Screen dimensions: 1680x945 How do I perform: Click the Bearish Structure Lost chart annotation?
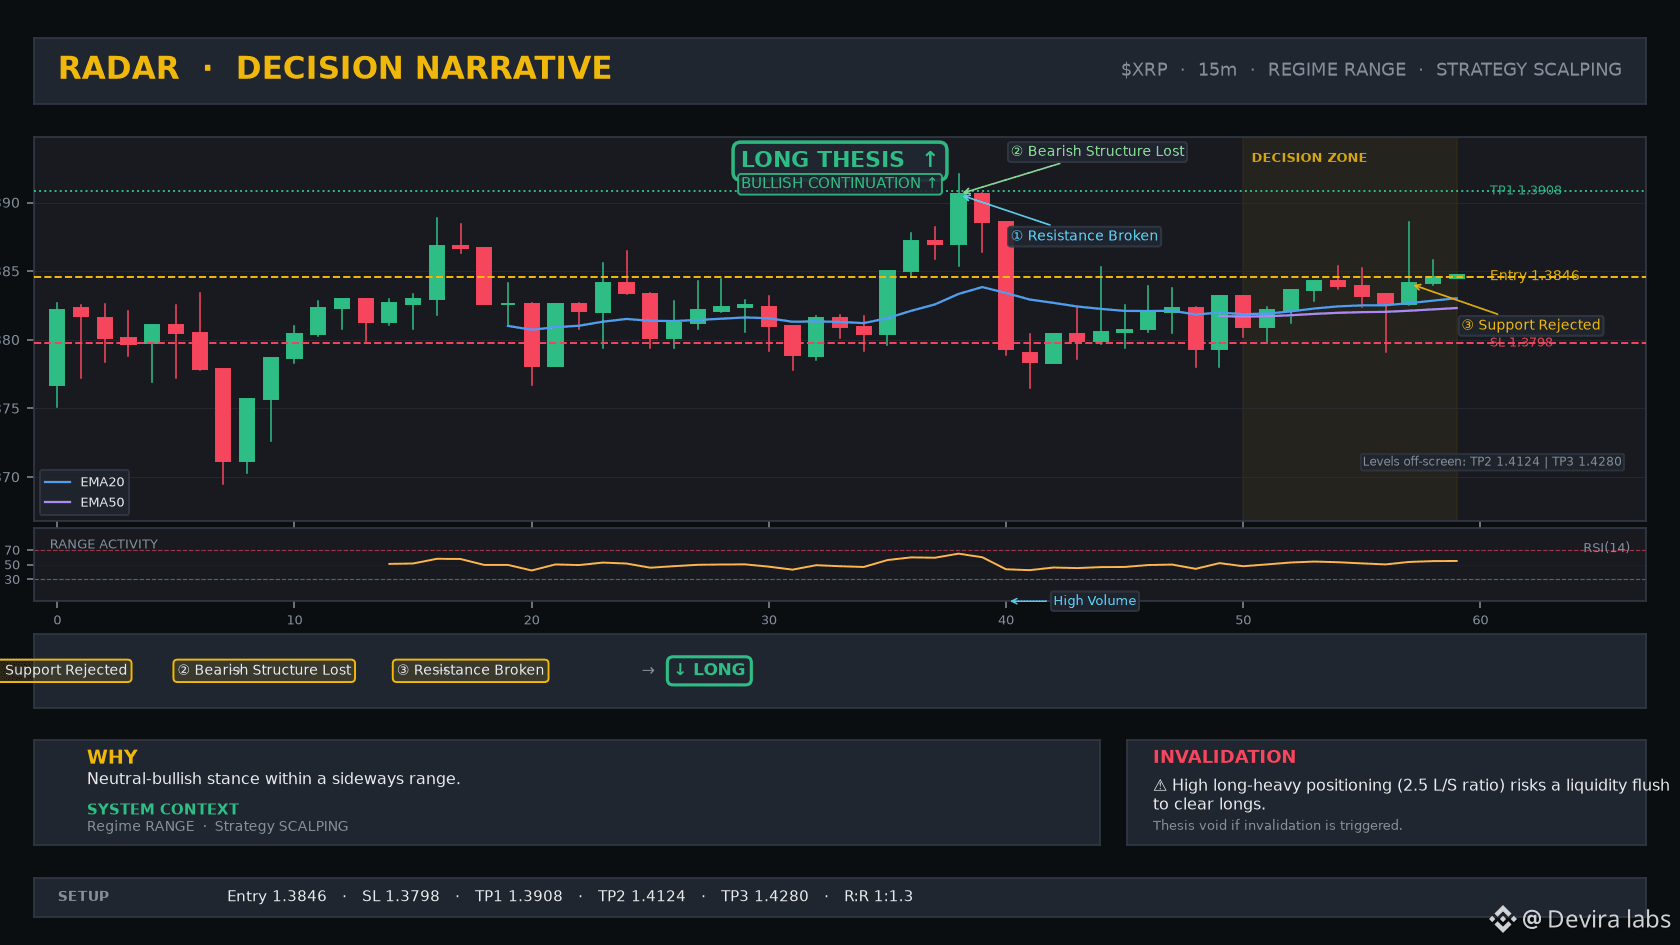(x=1097, y=151)
